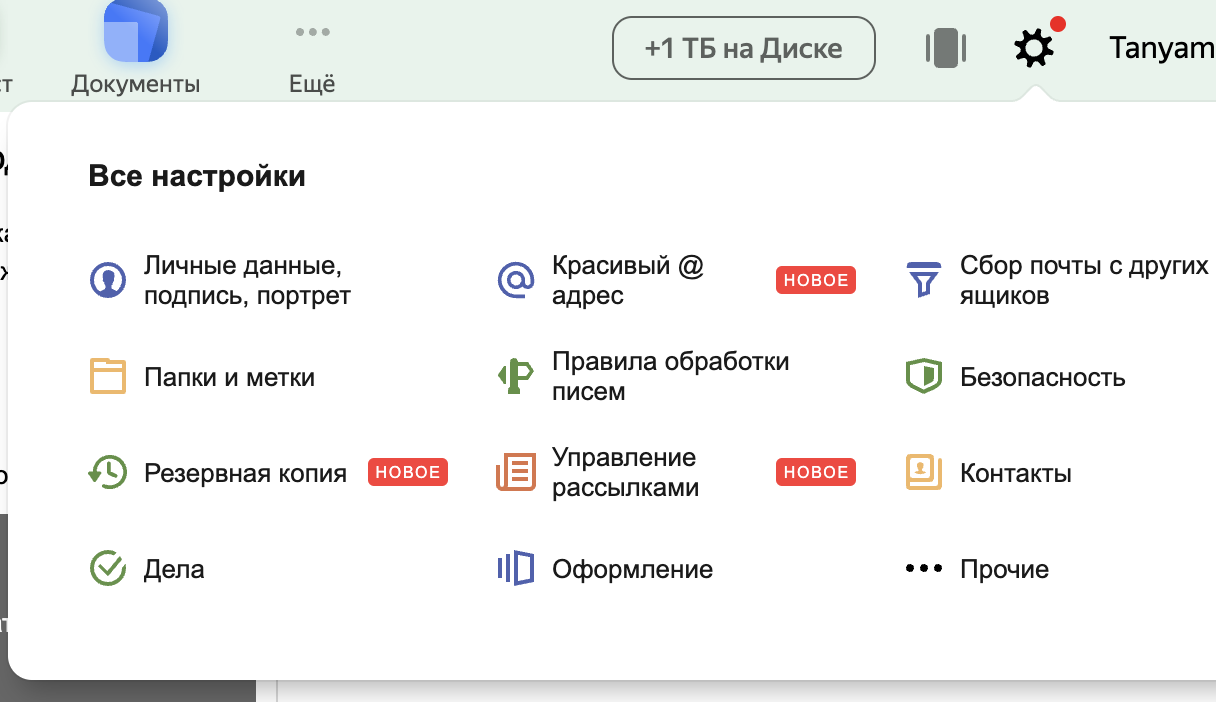Open 'Безопасность' settings
Image resolution: width=1216 pixels, height=702 pixels.
[1042, 377]
